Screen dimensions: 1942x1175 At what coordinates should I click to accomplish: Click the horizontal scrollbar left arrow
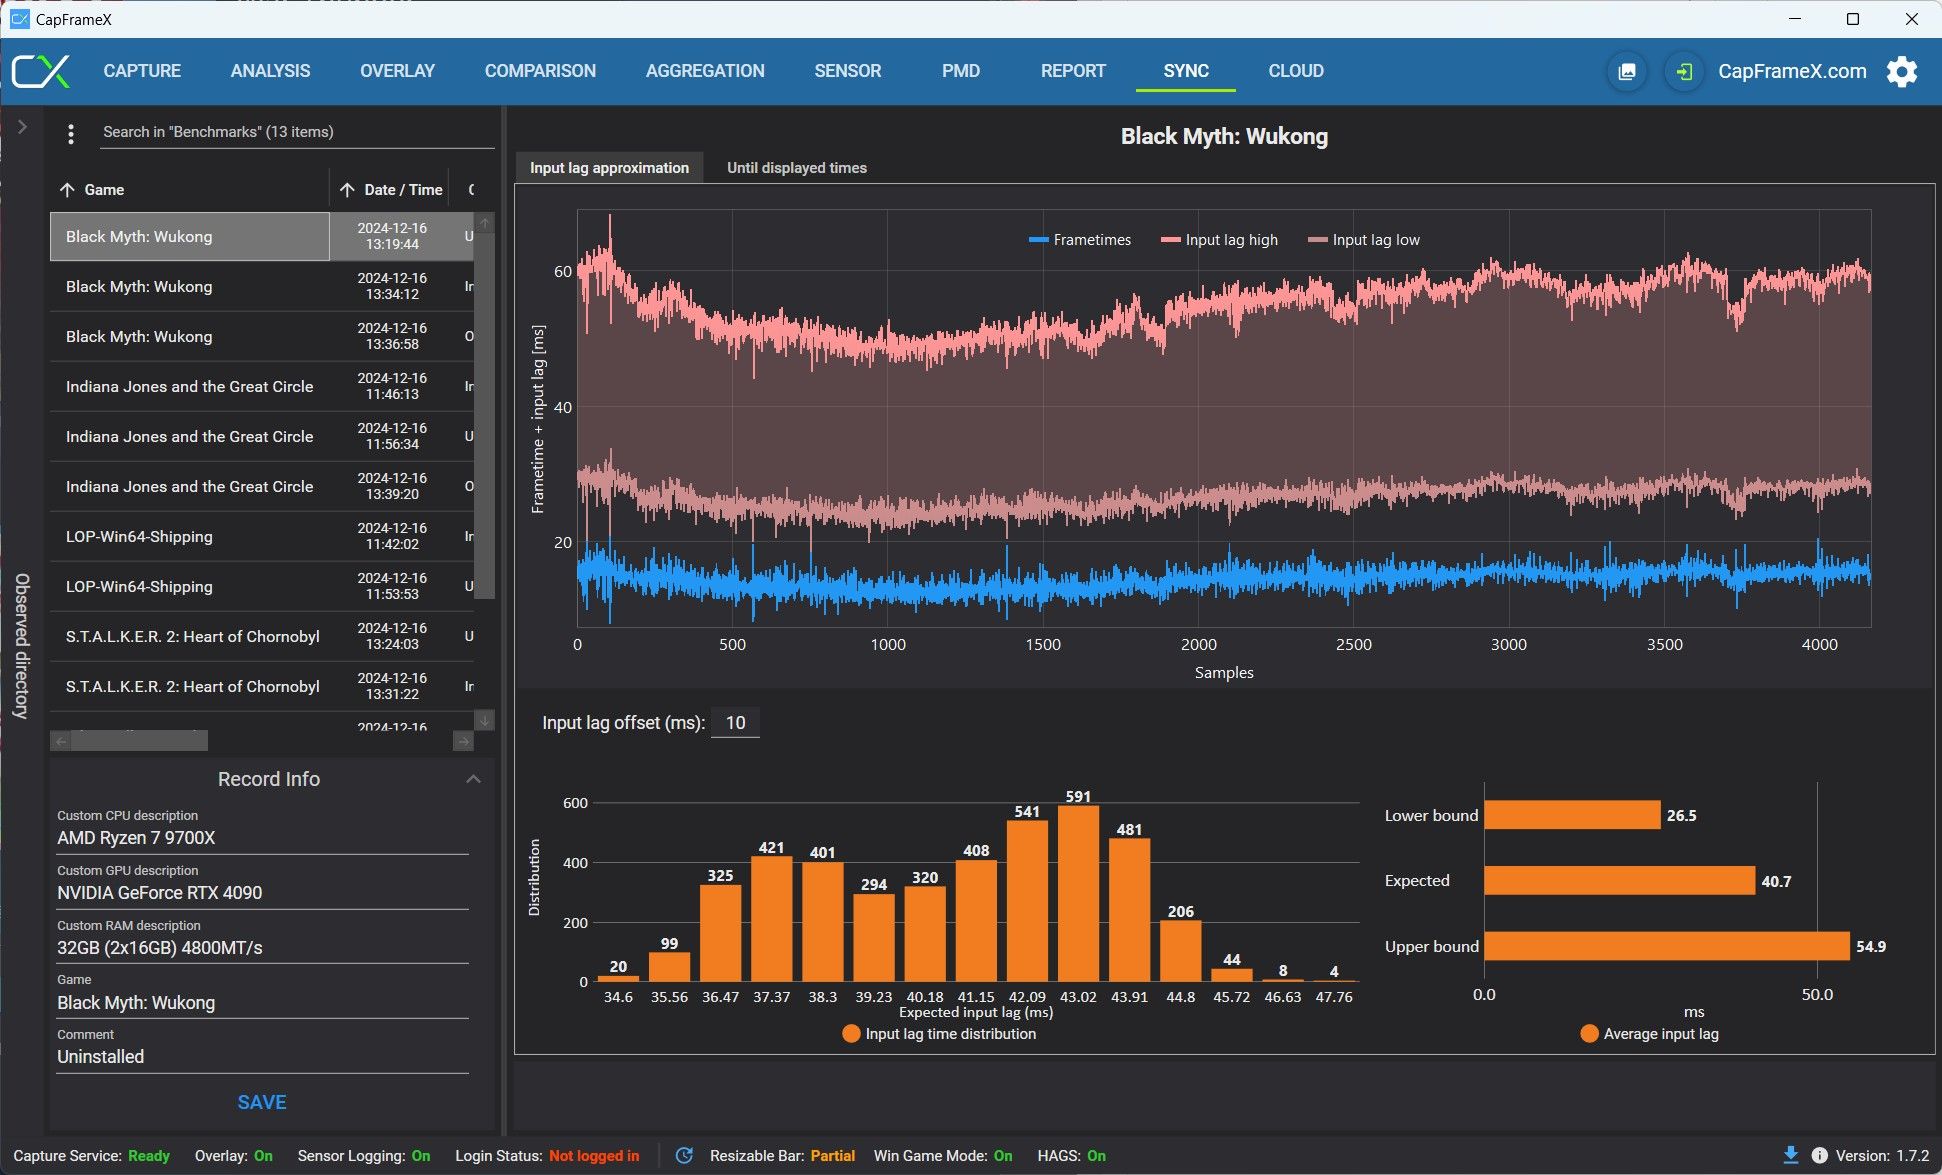point(61,741)
